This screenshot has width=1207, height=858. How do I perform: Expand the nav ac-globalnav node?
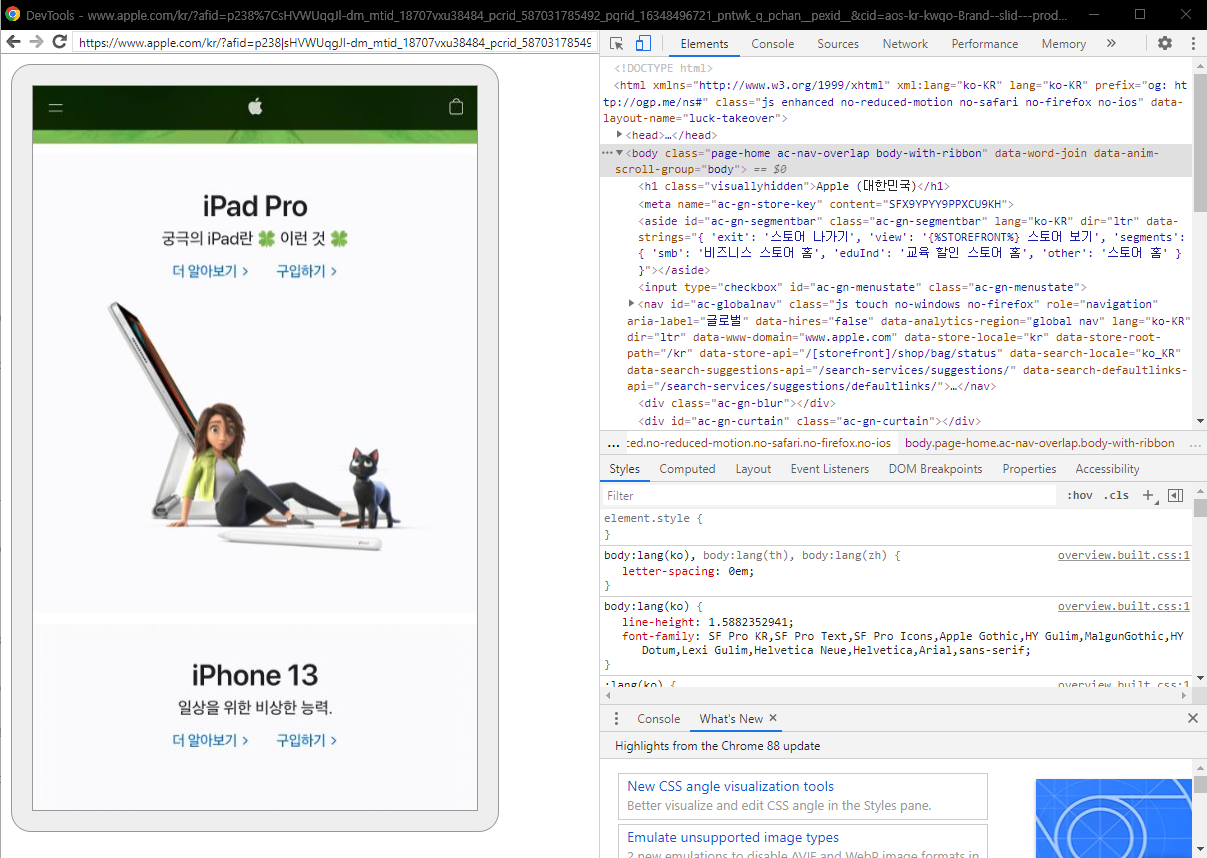(632, 303)
